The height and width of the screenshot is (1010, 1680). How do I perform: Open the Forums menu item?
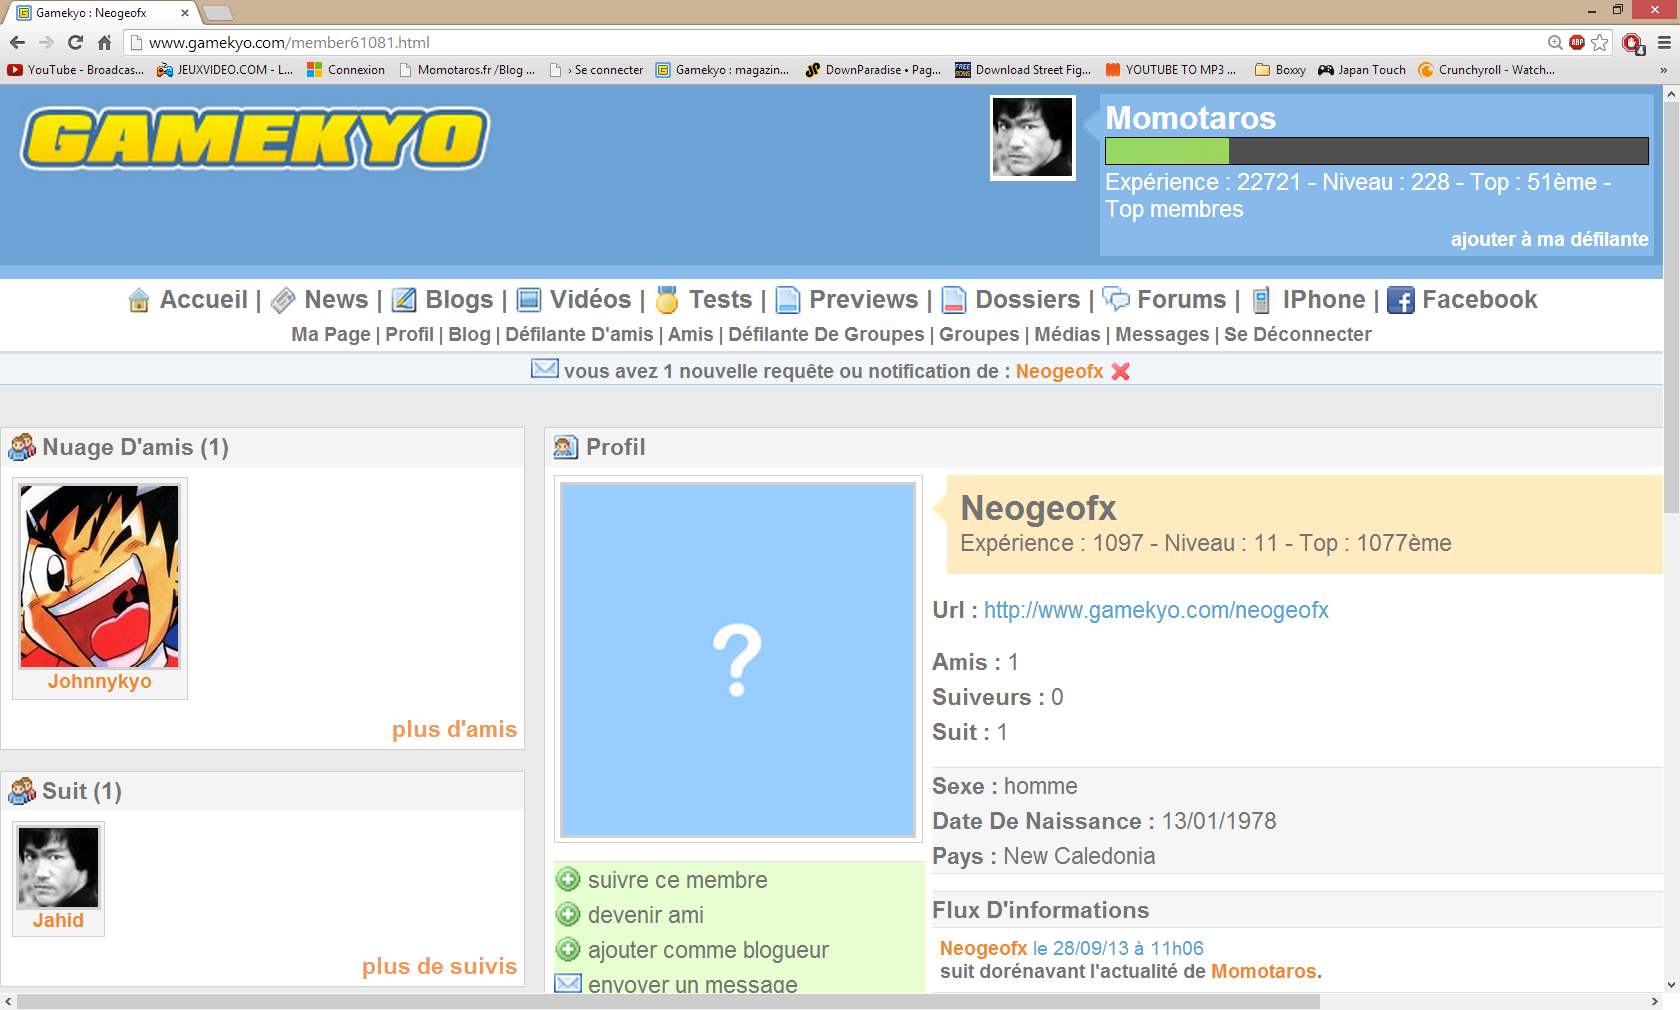coord(1181,300)
